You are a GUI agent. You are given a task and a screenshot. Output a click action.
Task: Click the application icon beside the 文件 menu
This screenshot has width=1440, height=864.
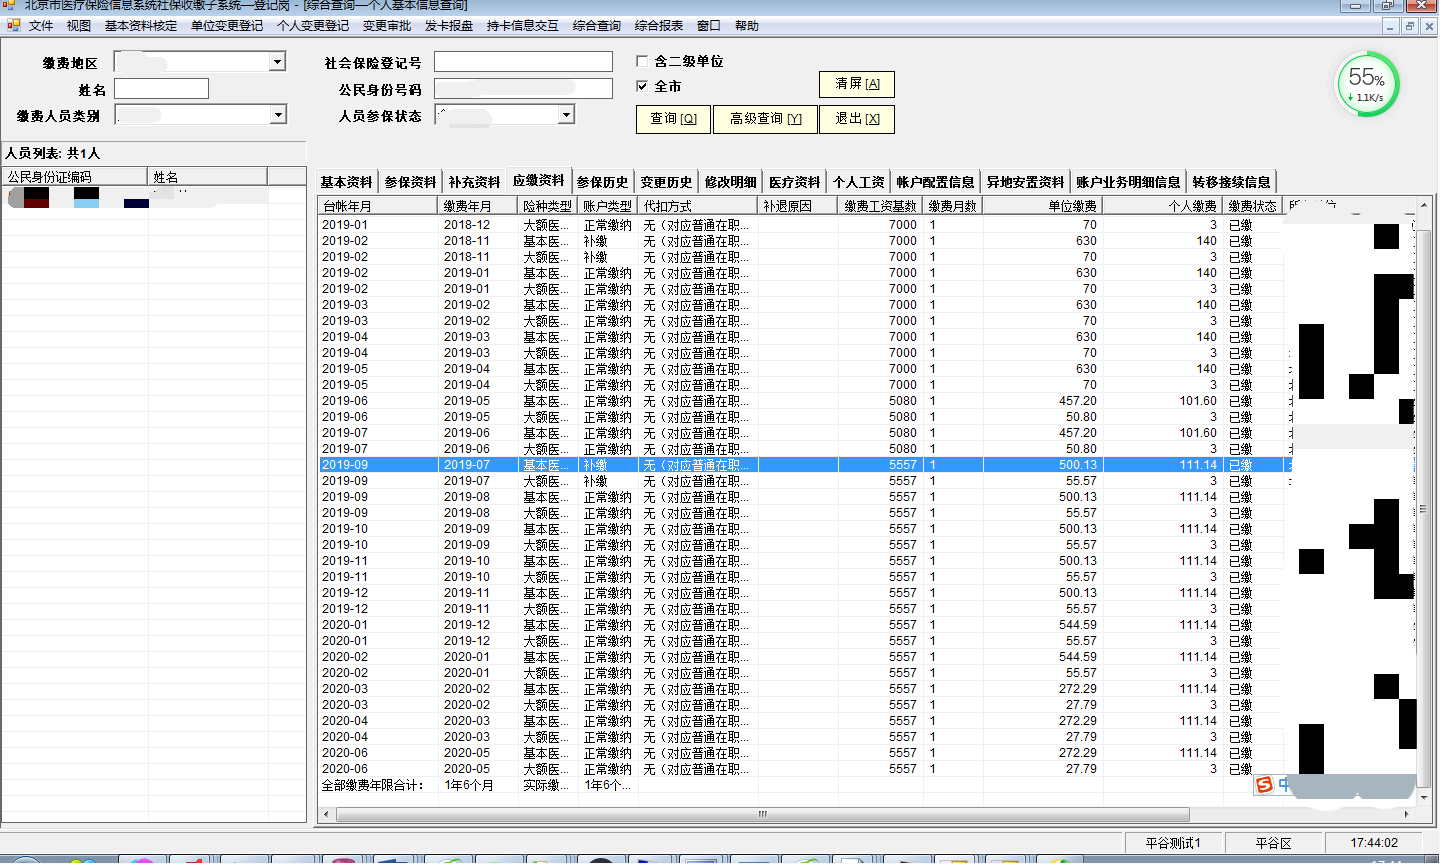(13, 25)
